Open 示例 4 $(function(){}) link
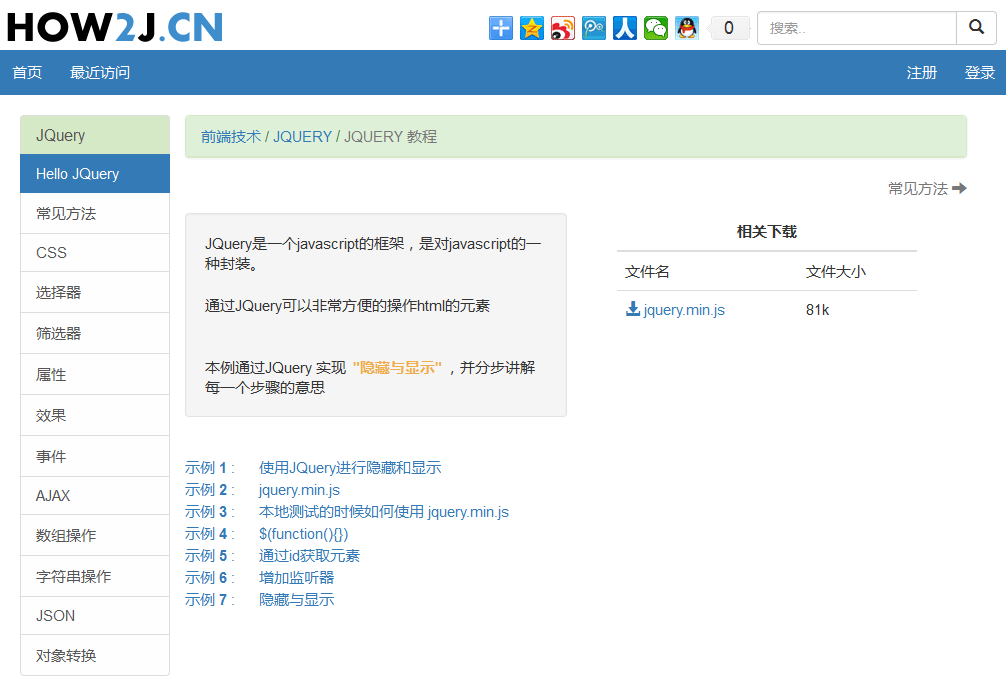The height and width of the screenshot is (692, 1006). (x=303, y=534)
